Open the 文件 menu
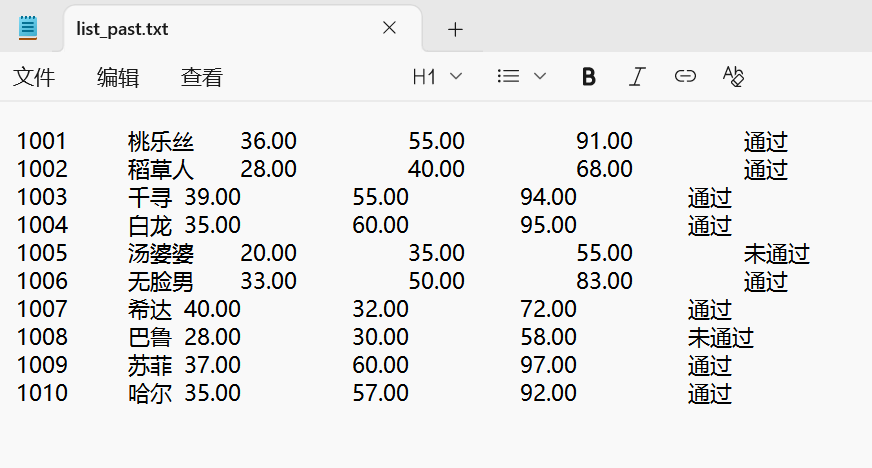 pyautogui.click(x=34, y=77)
